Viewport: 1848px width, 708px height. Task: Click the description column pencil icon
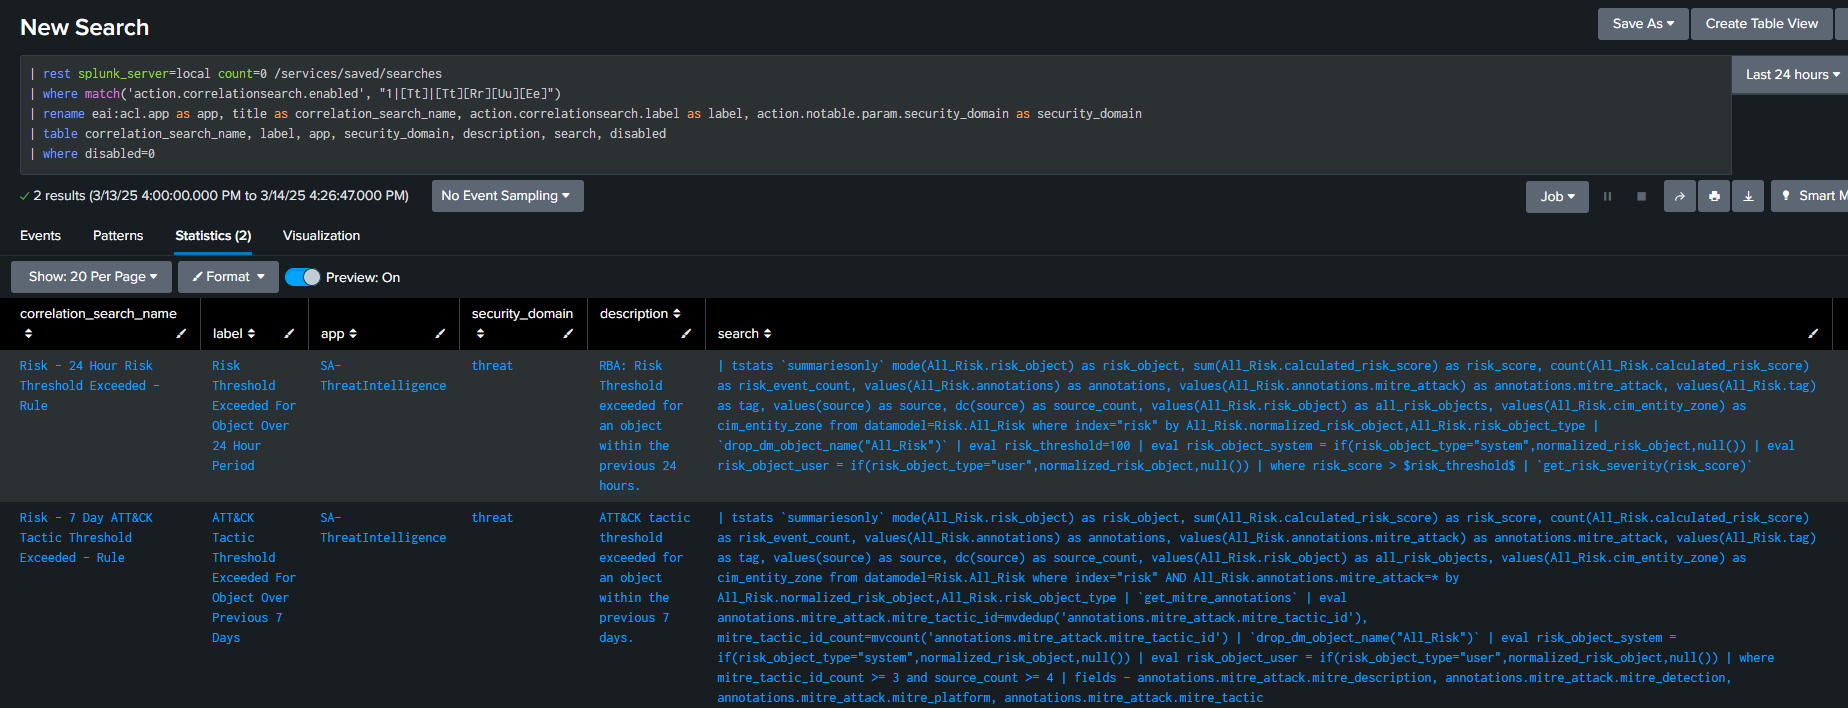click(x=686, y=334)
